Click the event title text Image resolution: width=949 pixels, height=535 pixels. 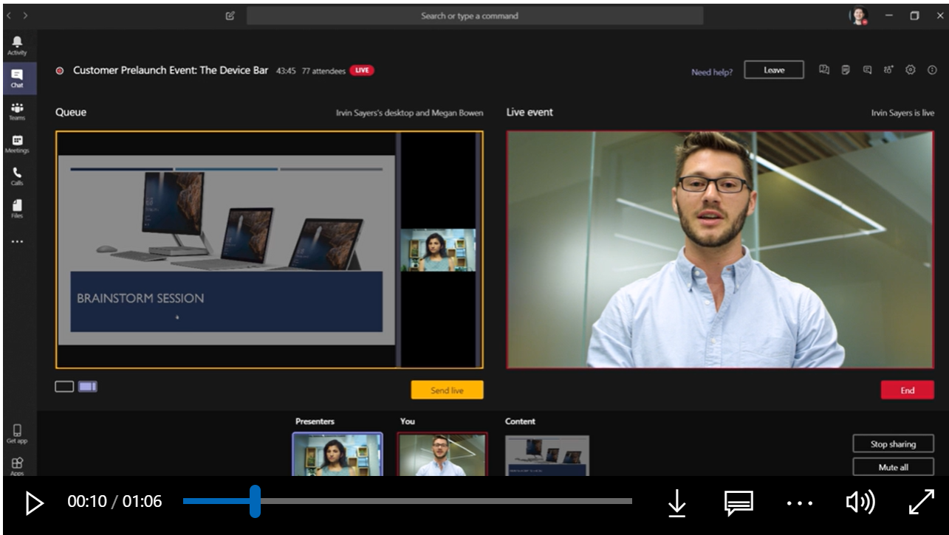pos(171,70)
